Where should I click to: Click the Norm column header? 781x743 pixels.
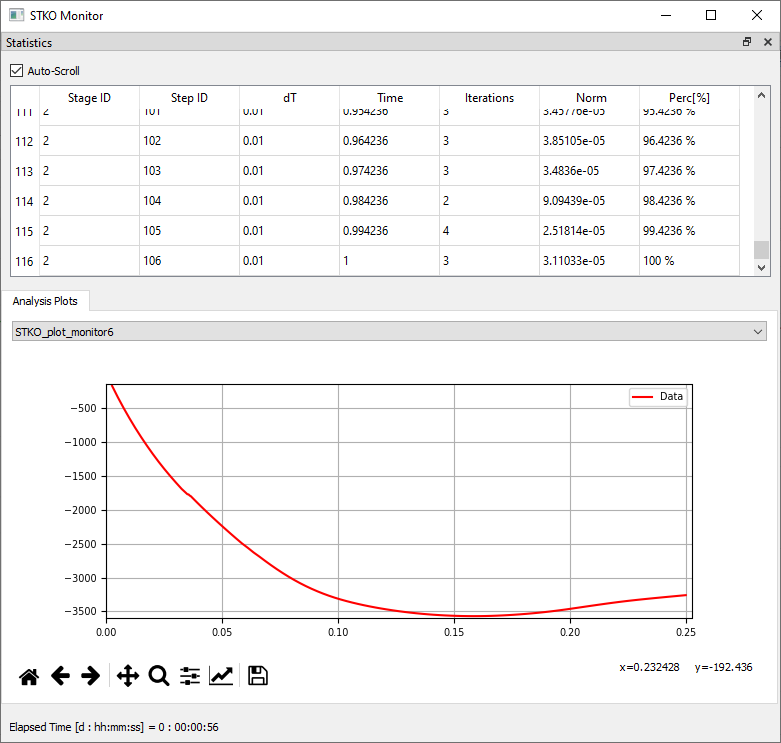[x=591, y=98]
